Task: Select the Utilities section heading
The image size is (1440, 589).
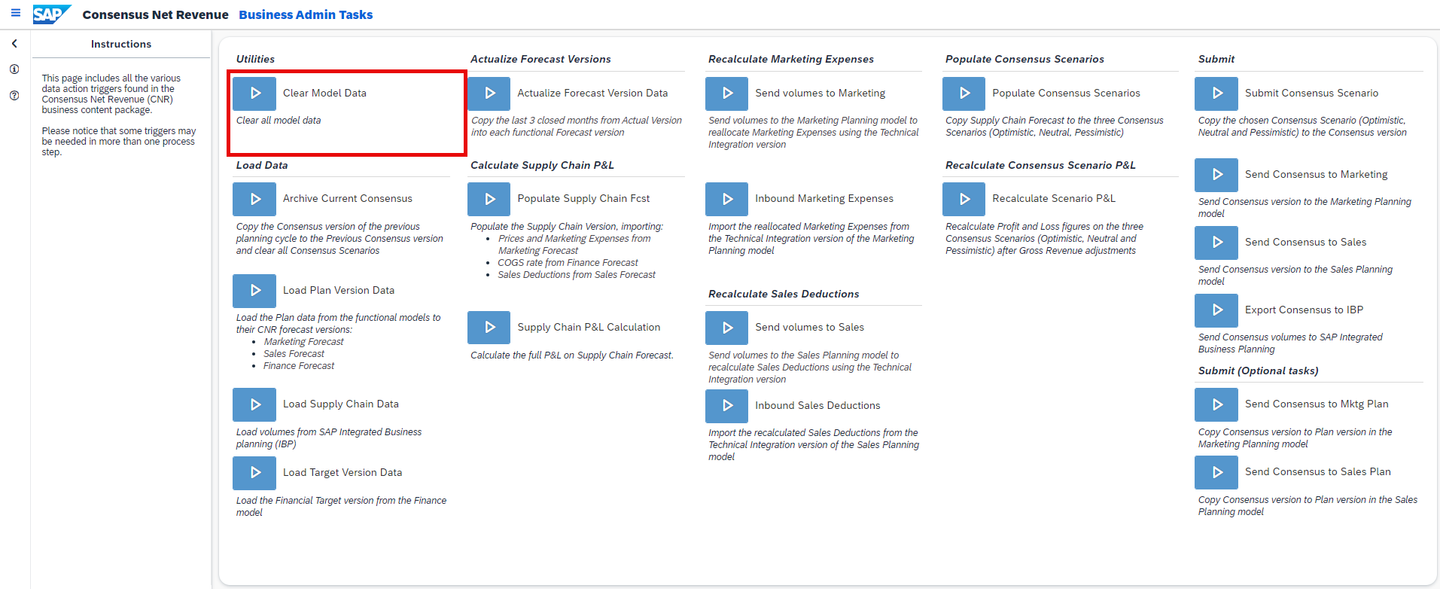Action: click(x=256, y=59)
